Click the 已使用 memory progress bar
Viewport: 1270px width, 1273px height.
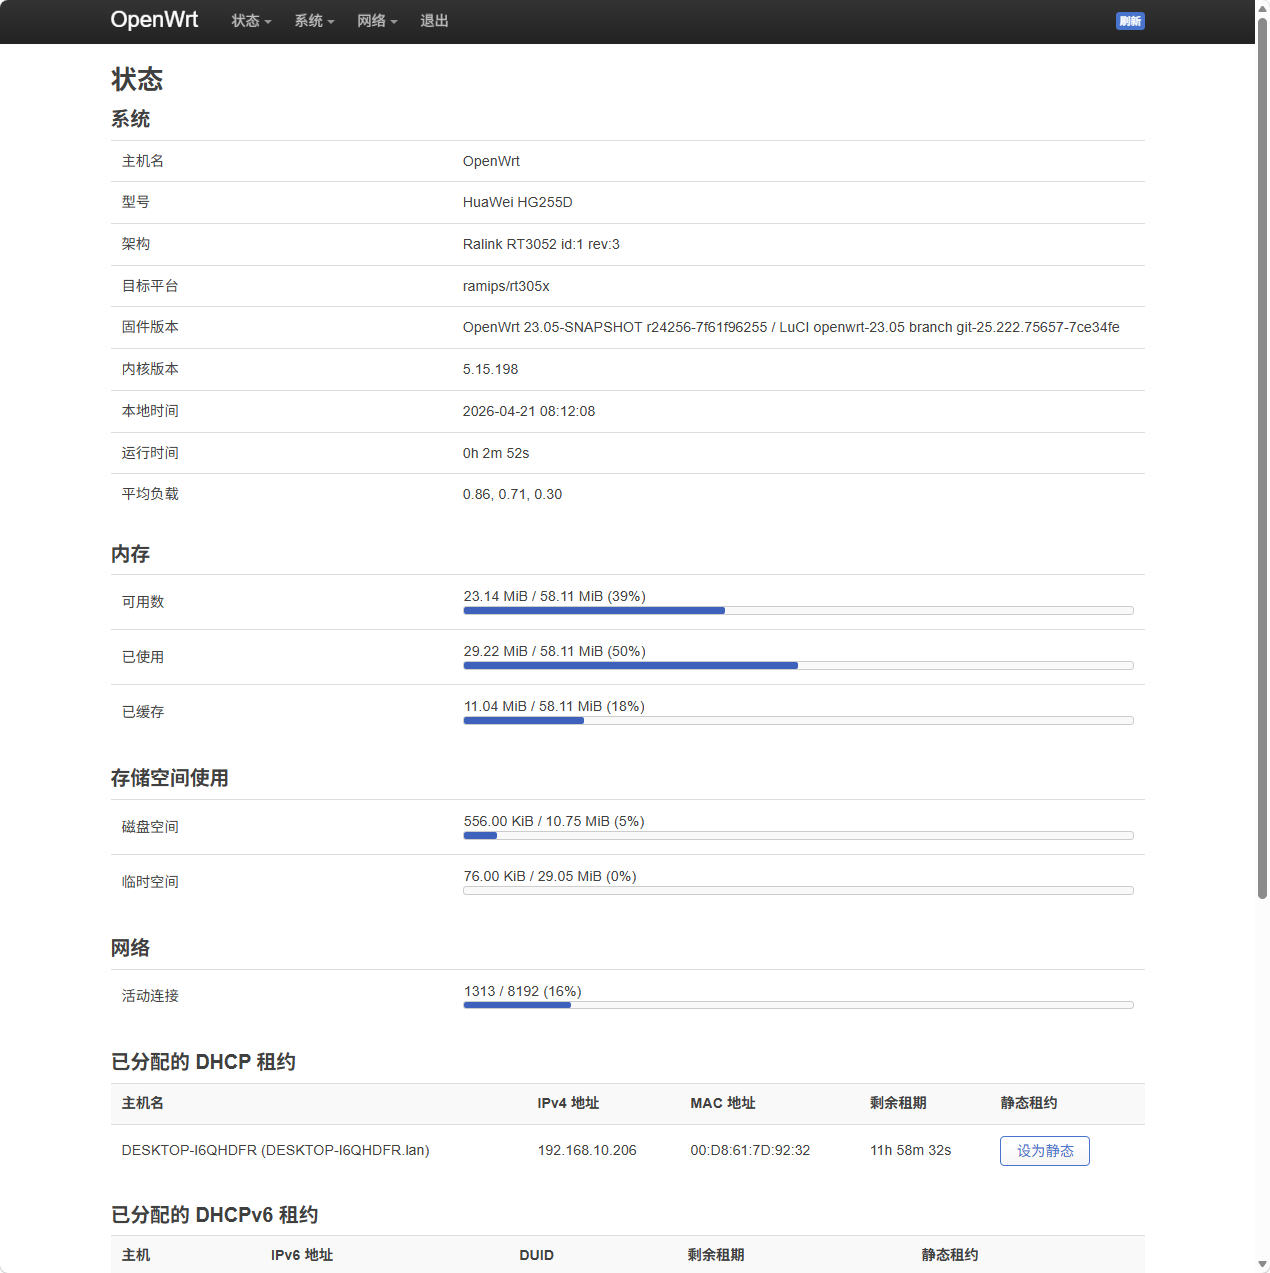click(x=798, y=665)
